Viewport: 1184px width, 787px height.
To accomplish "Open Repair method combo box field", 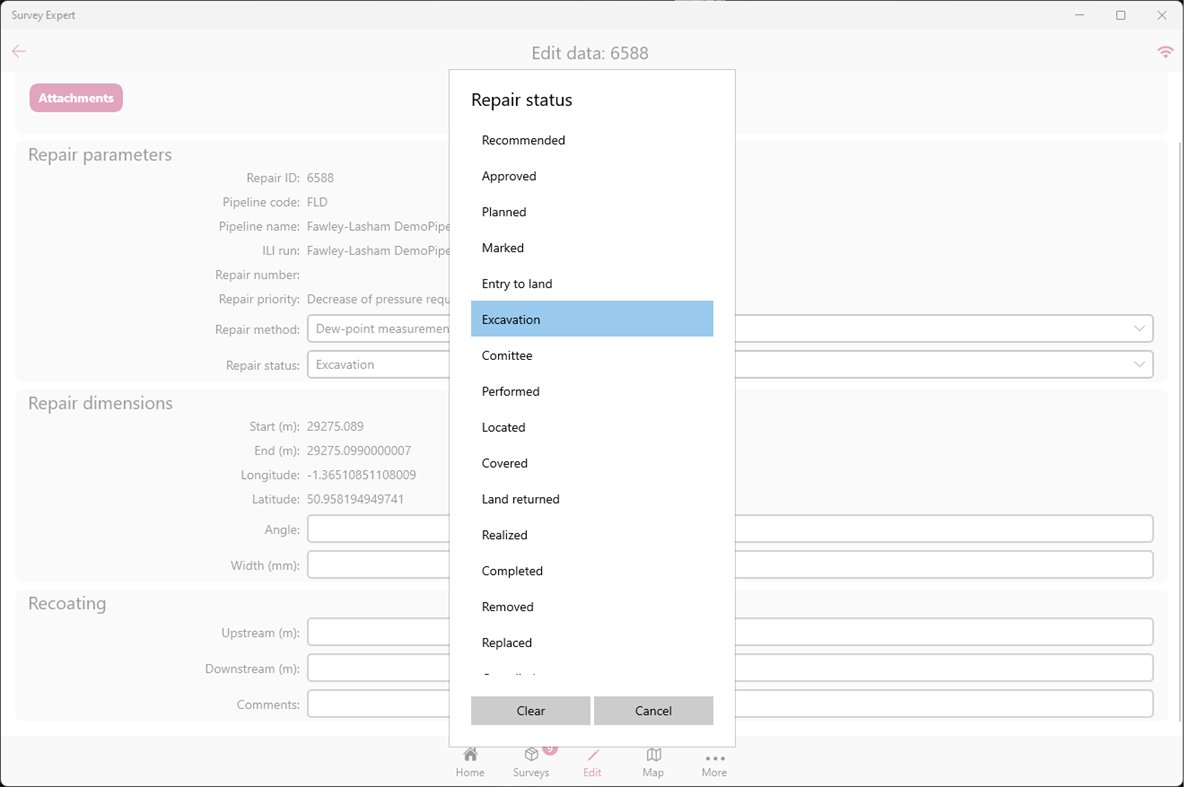I will click(730, 329).
